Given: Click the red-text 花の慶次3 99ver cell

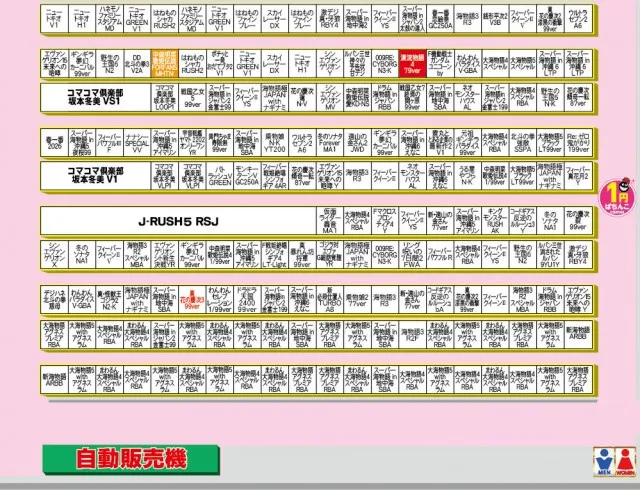Looking at the screenshot, I should (192, 300).
